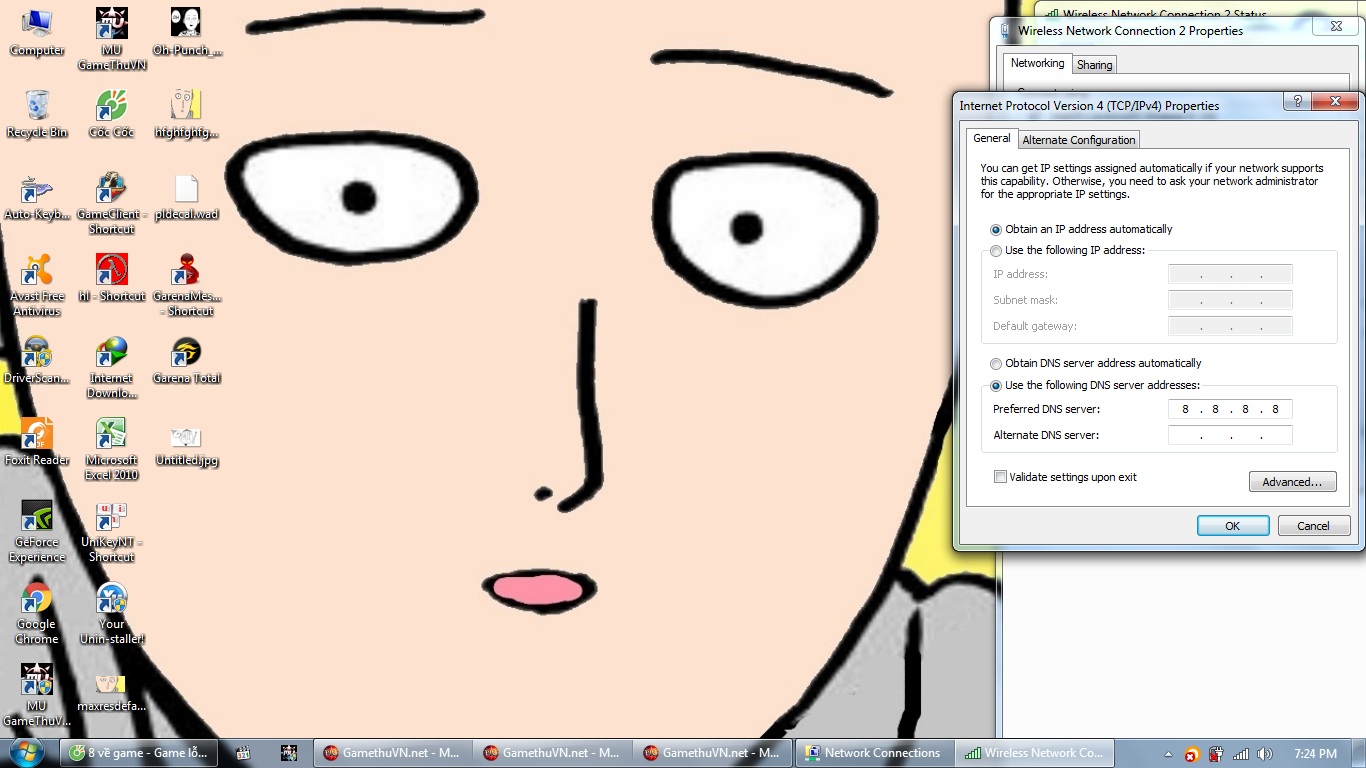This screenshot has width=1366, height=768.
Task: Open the Computer desktop icon
Action: click(37, 32)
